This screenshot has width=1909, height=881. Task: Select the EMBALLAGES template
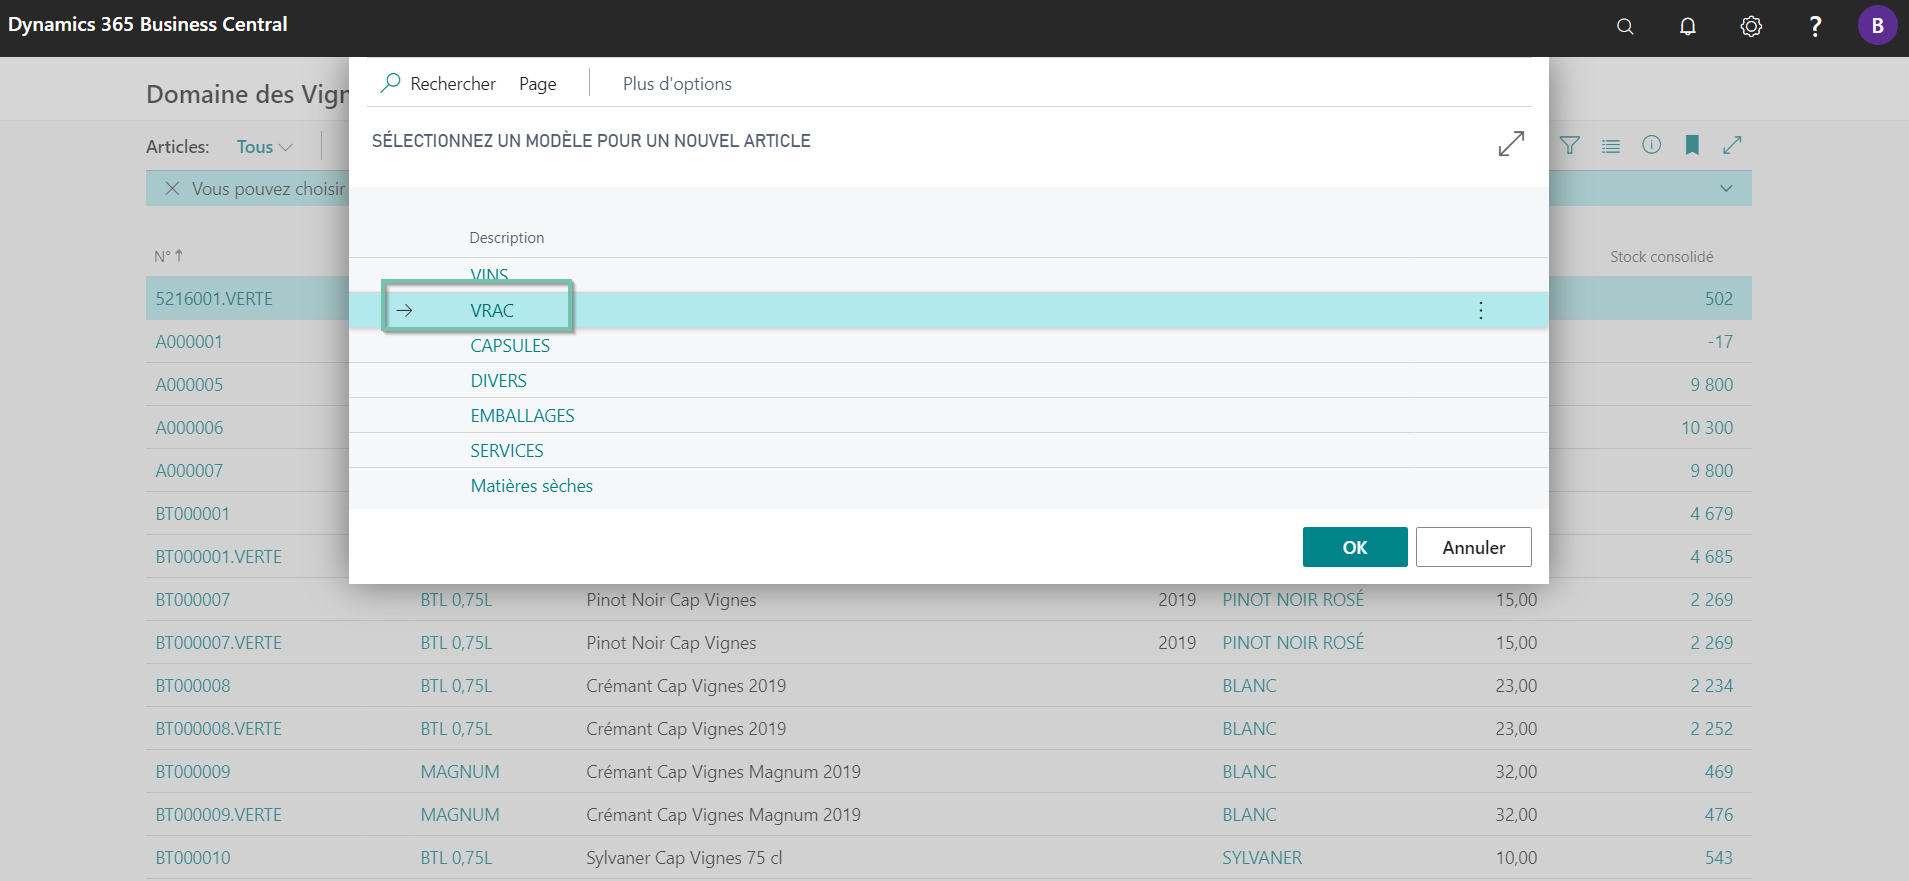click(522, 416)
